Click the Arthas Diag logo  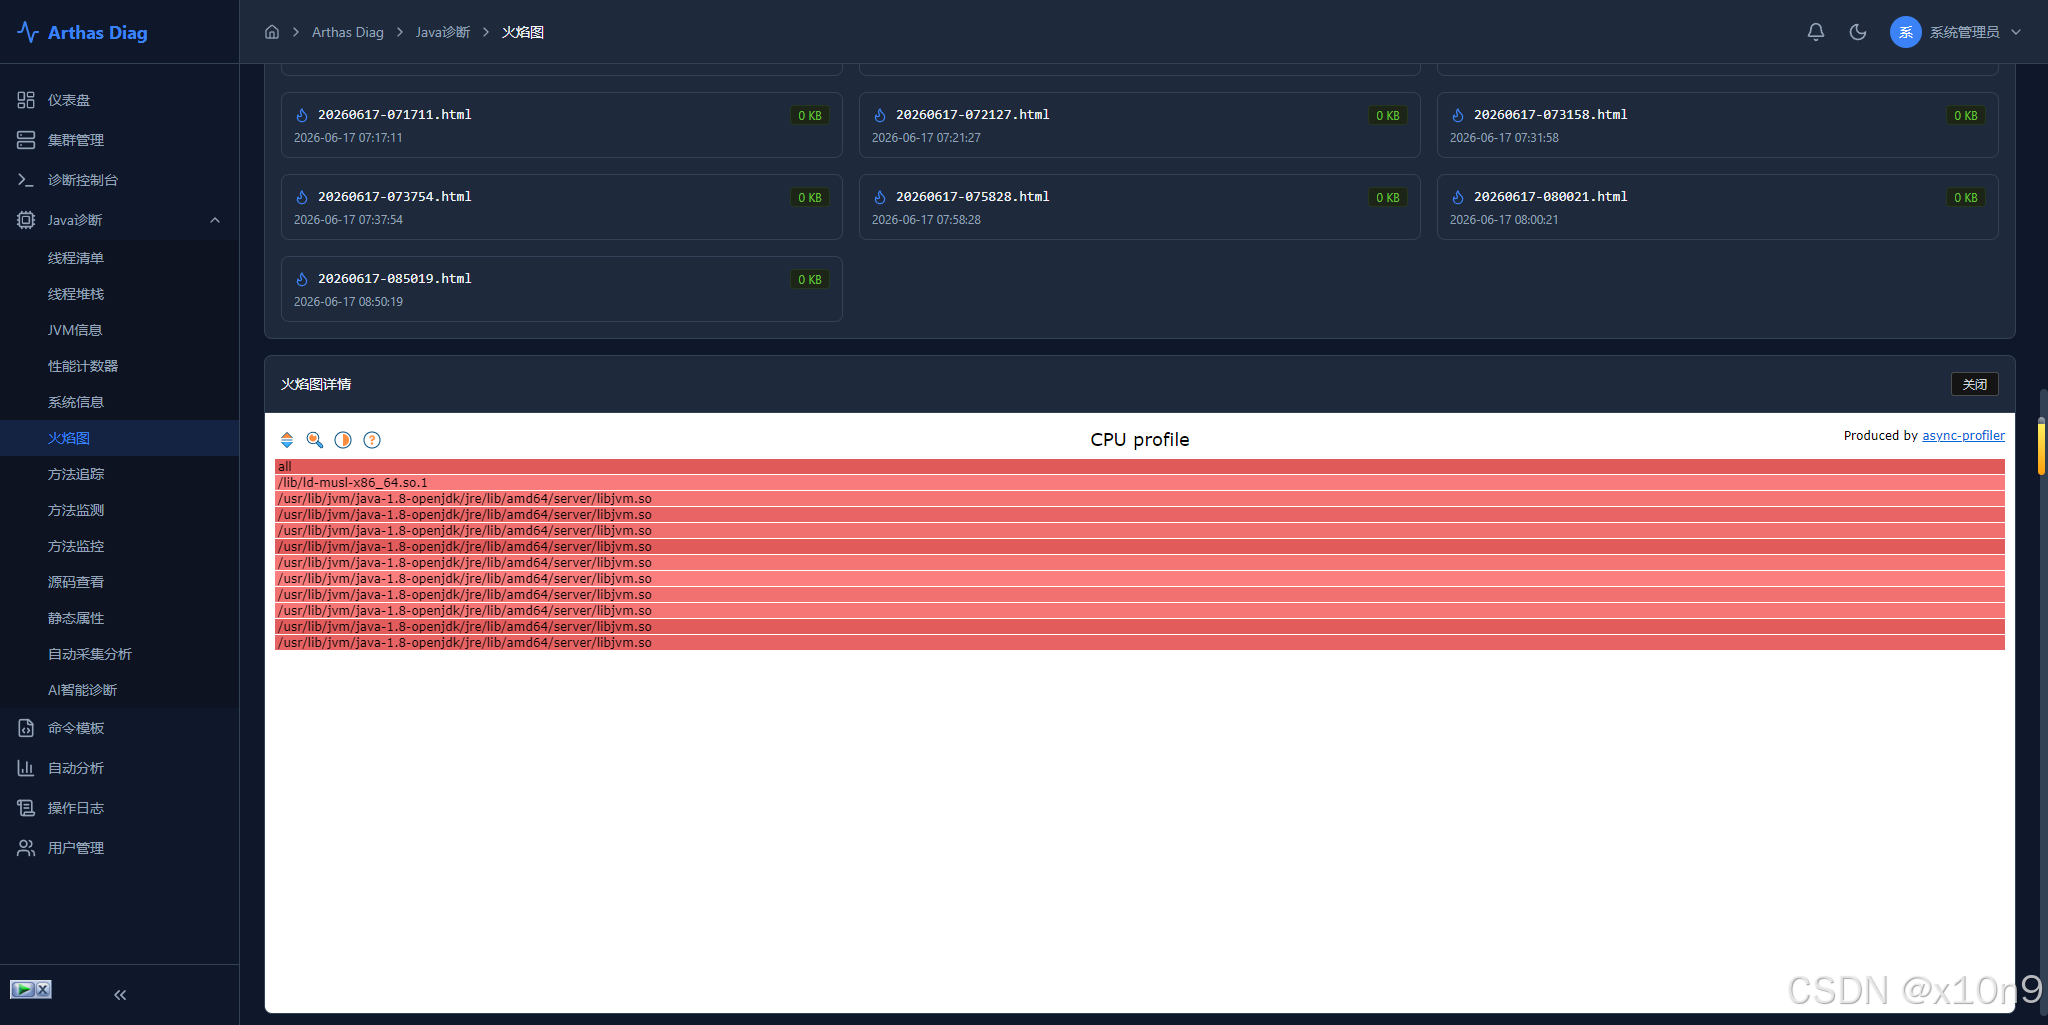coord(83,32)
